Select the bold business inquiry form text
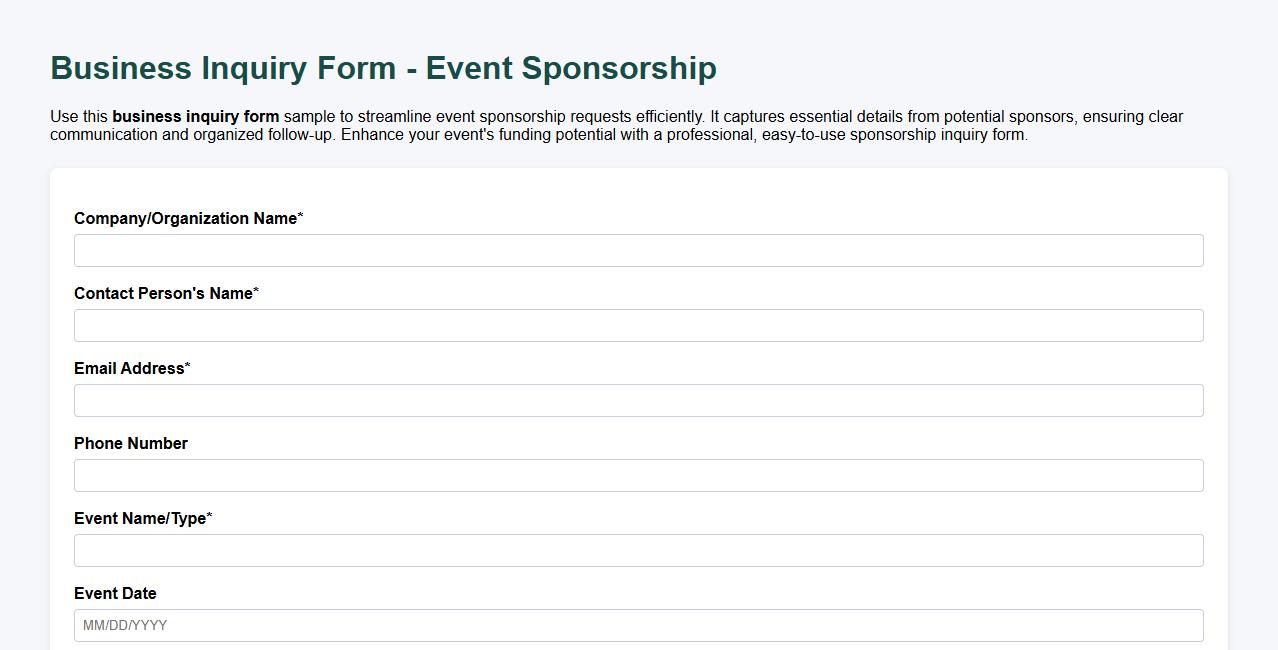The image size is (1278, 650). (195, 116)
